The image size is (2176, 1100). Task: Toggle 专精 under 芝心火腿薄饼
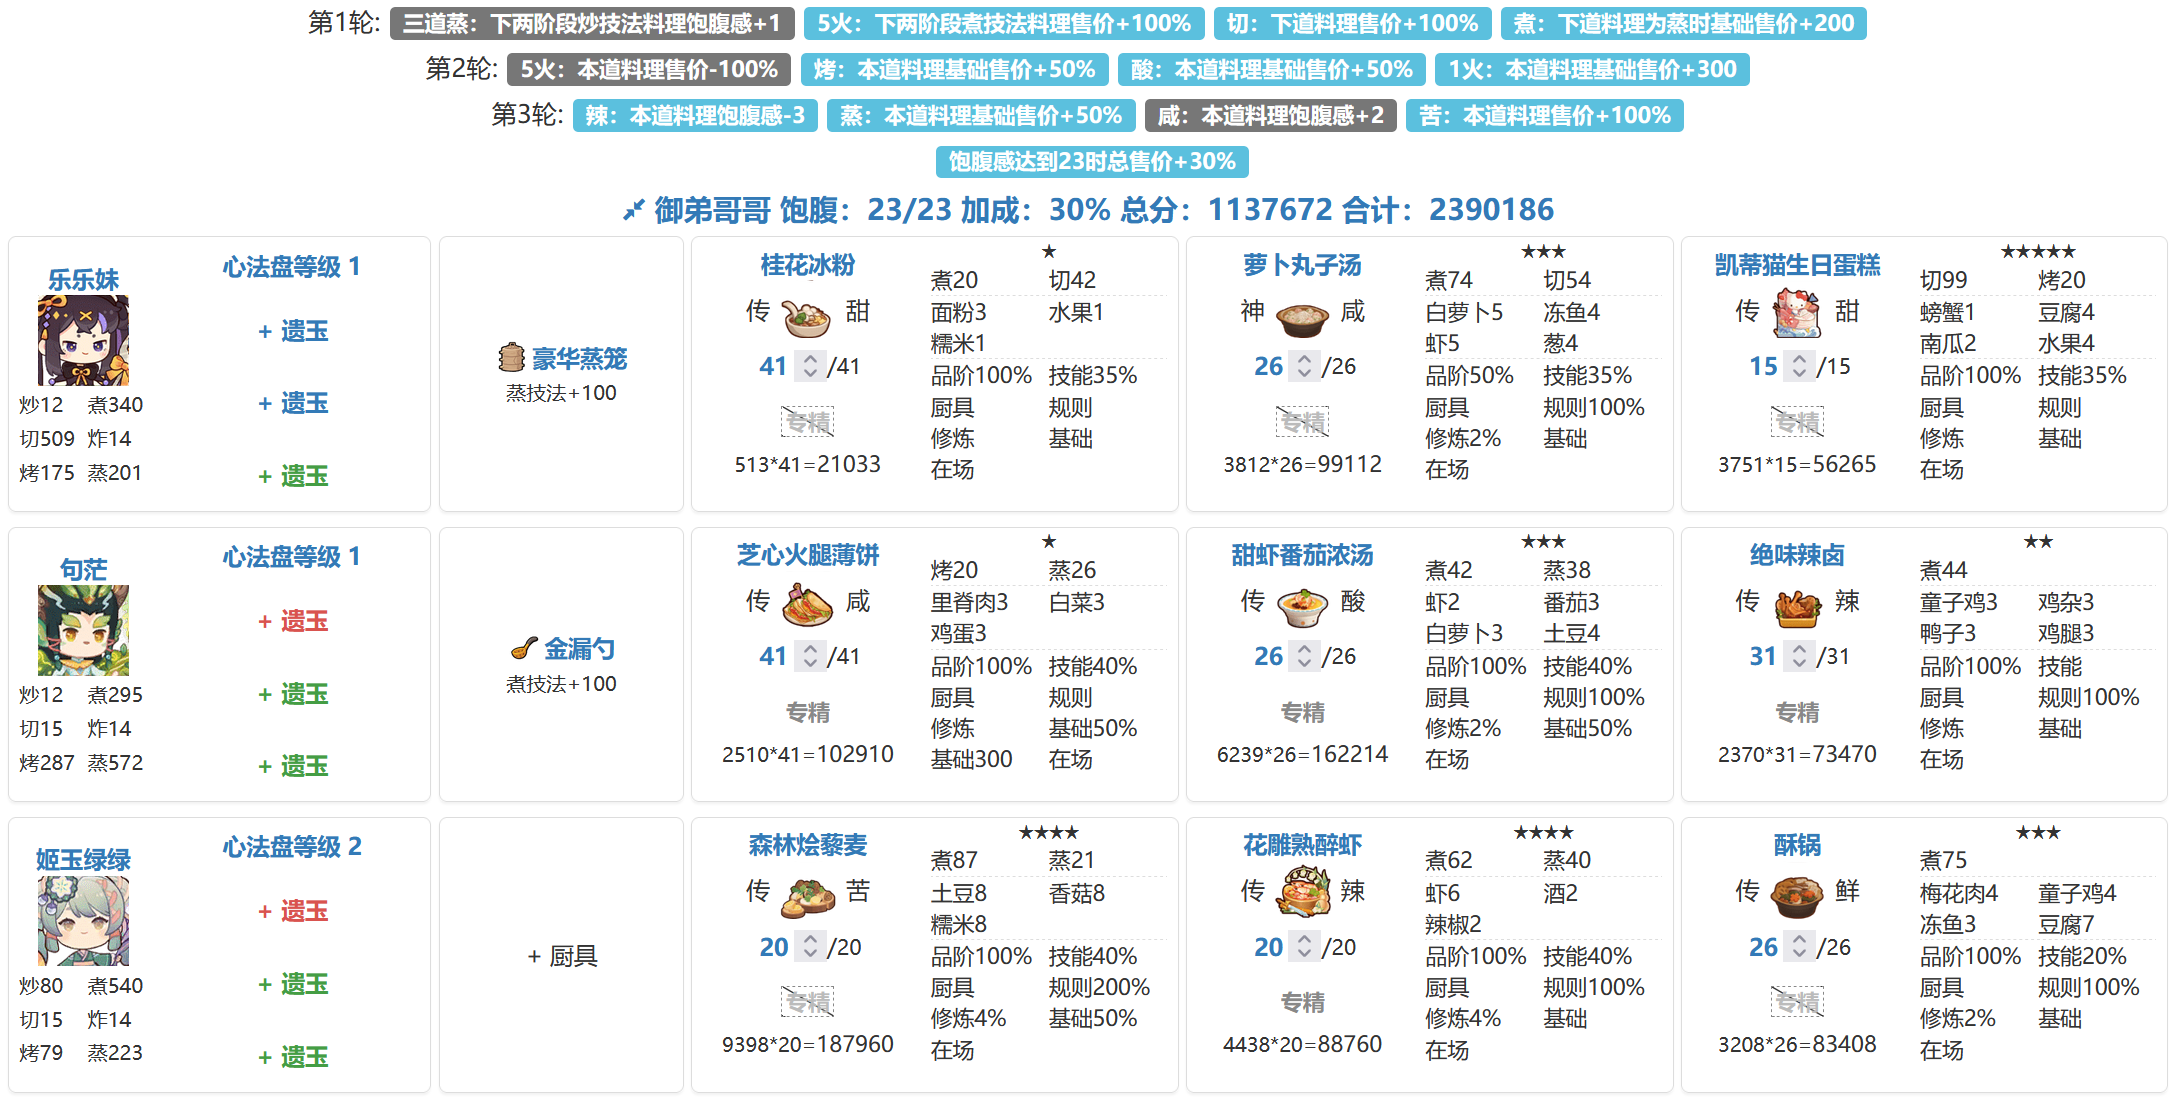(x=807, y=712)
